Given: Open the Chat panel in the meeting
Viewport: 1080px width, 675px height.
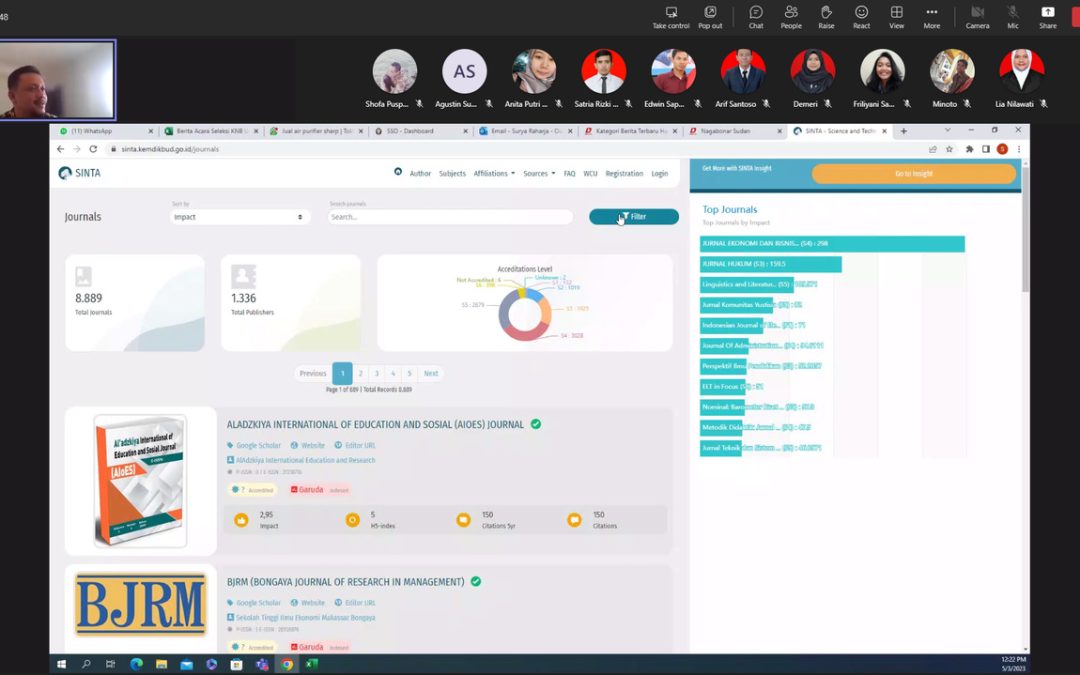Looking at the screenshot, I should pos(756,17).
